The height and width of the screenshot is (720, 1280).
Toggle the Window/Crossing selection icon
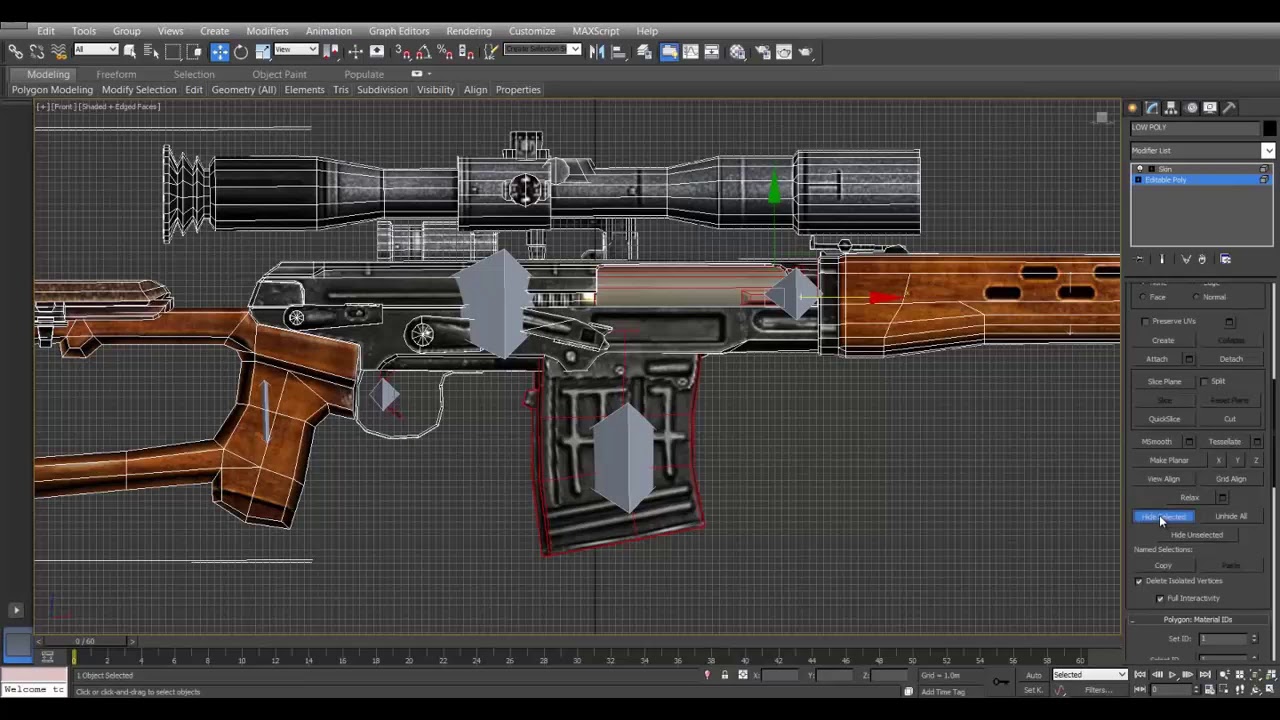(194, 51)
